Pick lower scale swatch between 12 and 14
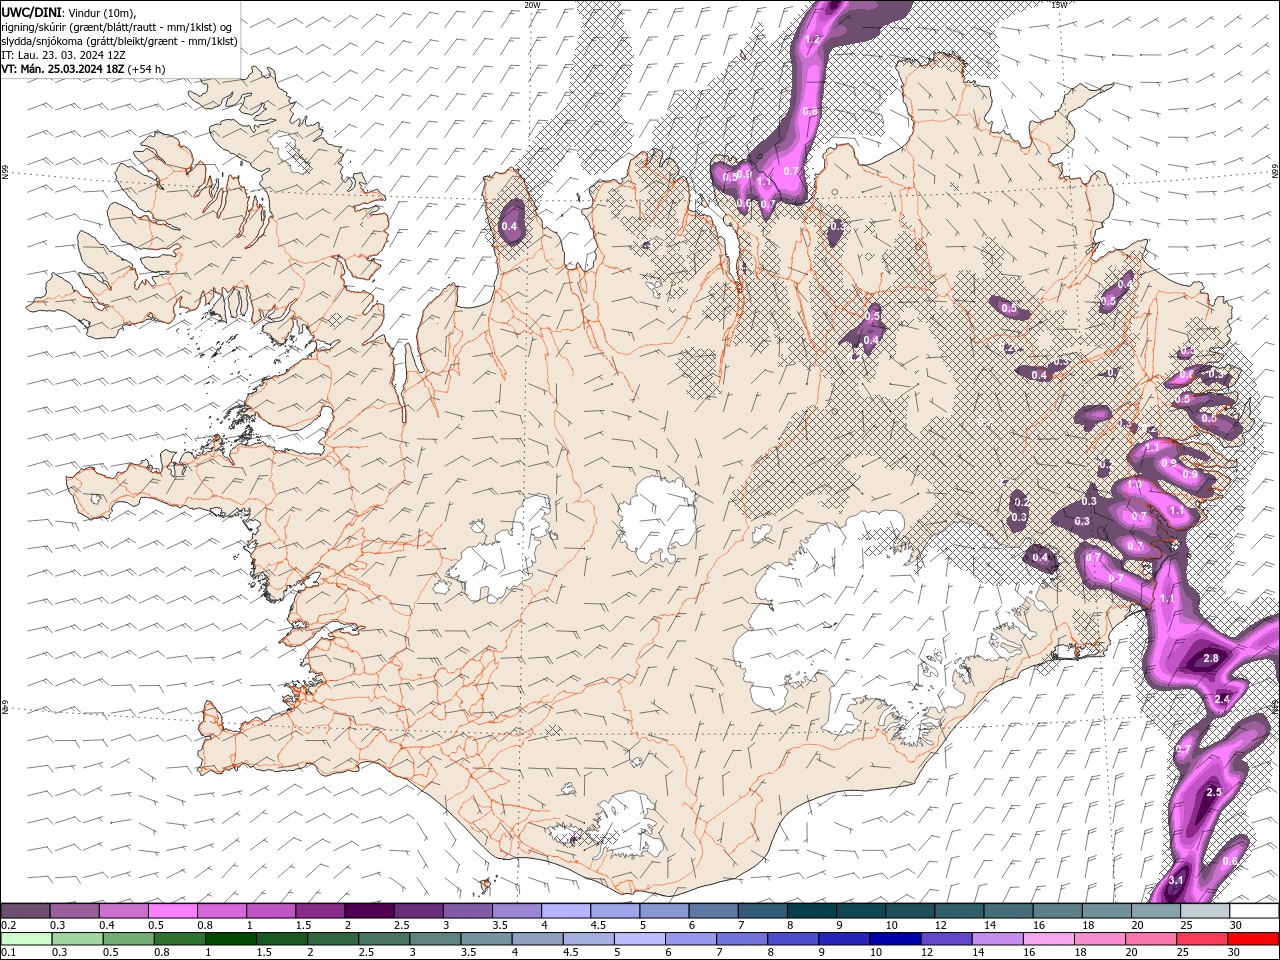Viewport: 1280px width, 960px height. click(x=946, y=939)
